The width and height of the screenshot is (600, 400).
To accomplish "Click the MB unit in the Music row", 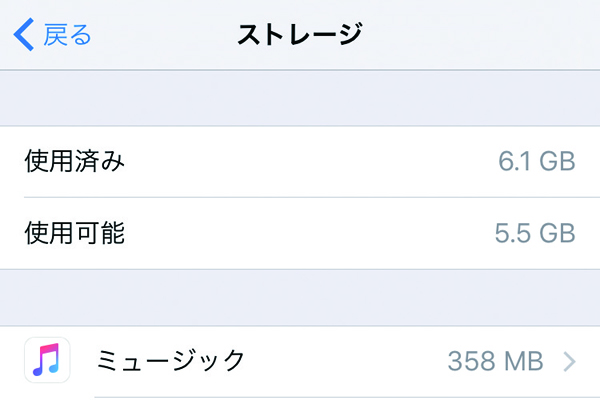I will 524,360.
